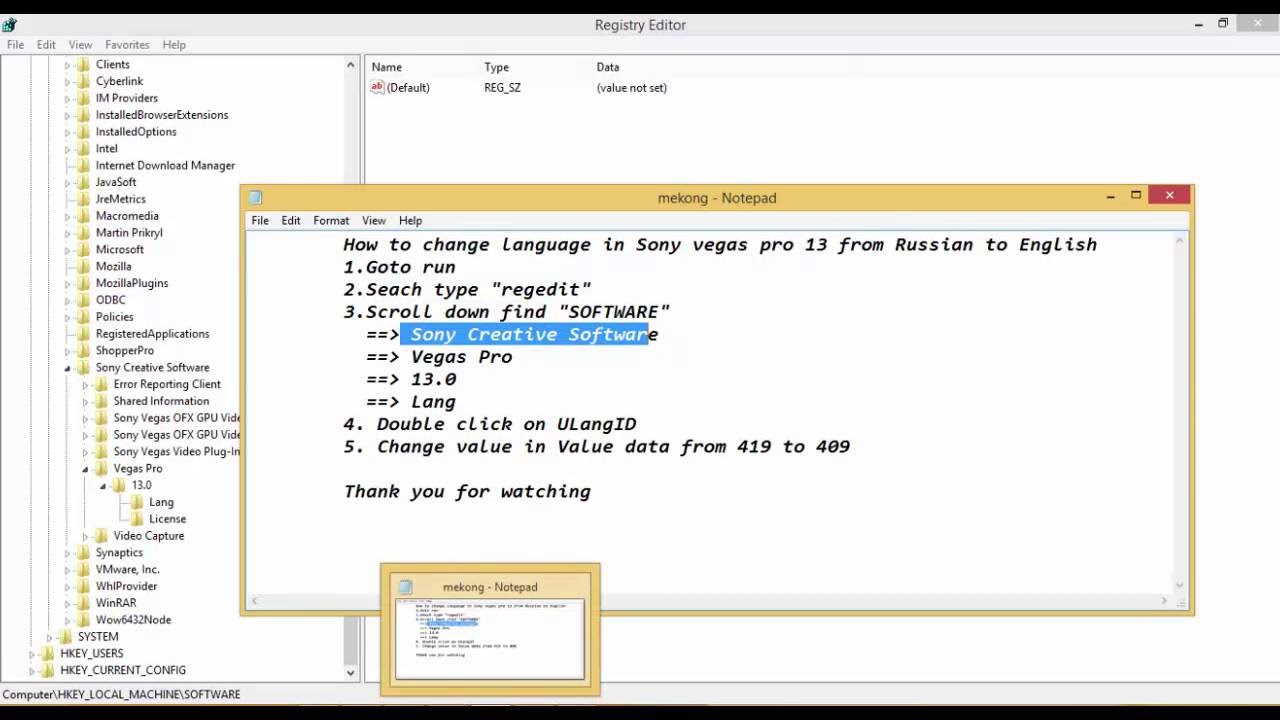
Task: Click the Microsoft folder icon
Action: [x=84, y=250]
